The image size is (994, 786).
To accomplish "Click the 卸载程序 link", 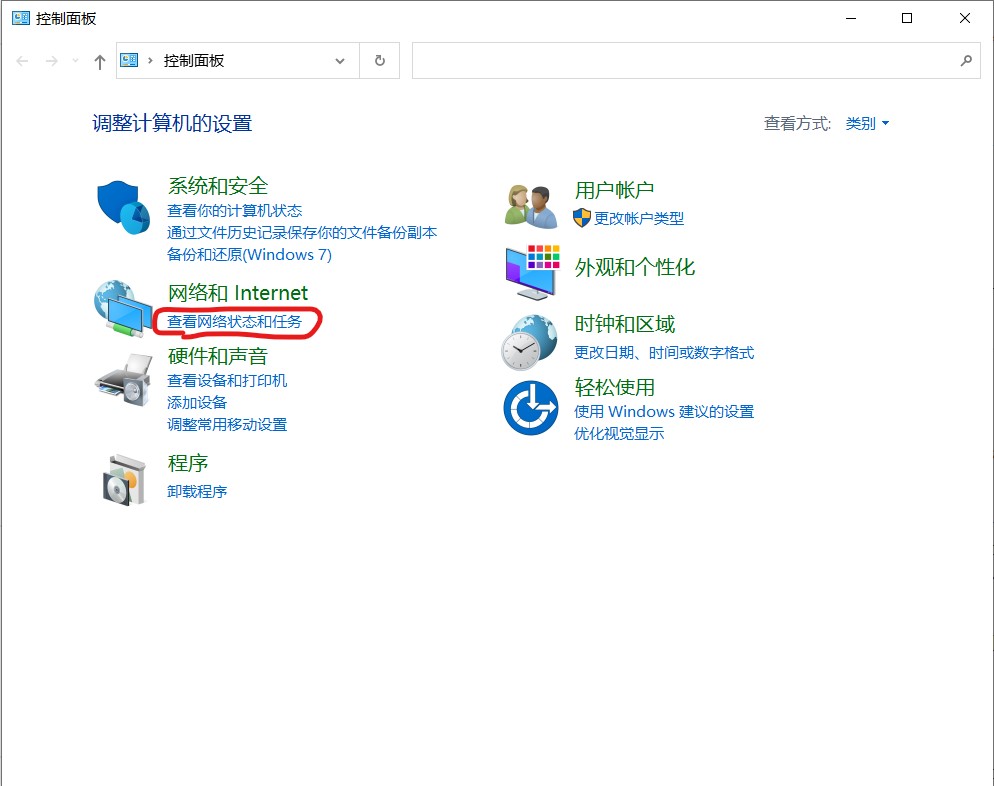I will (x=197, y=491).
